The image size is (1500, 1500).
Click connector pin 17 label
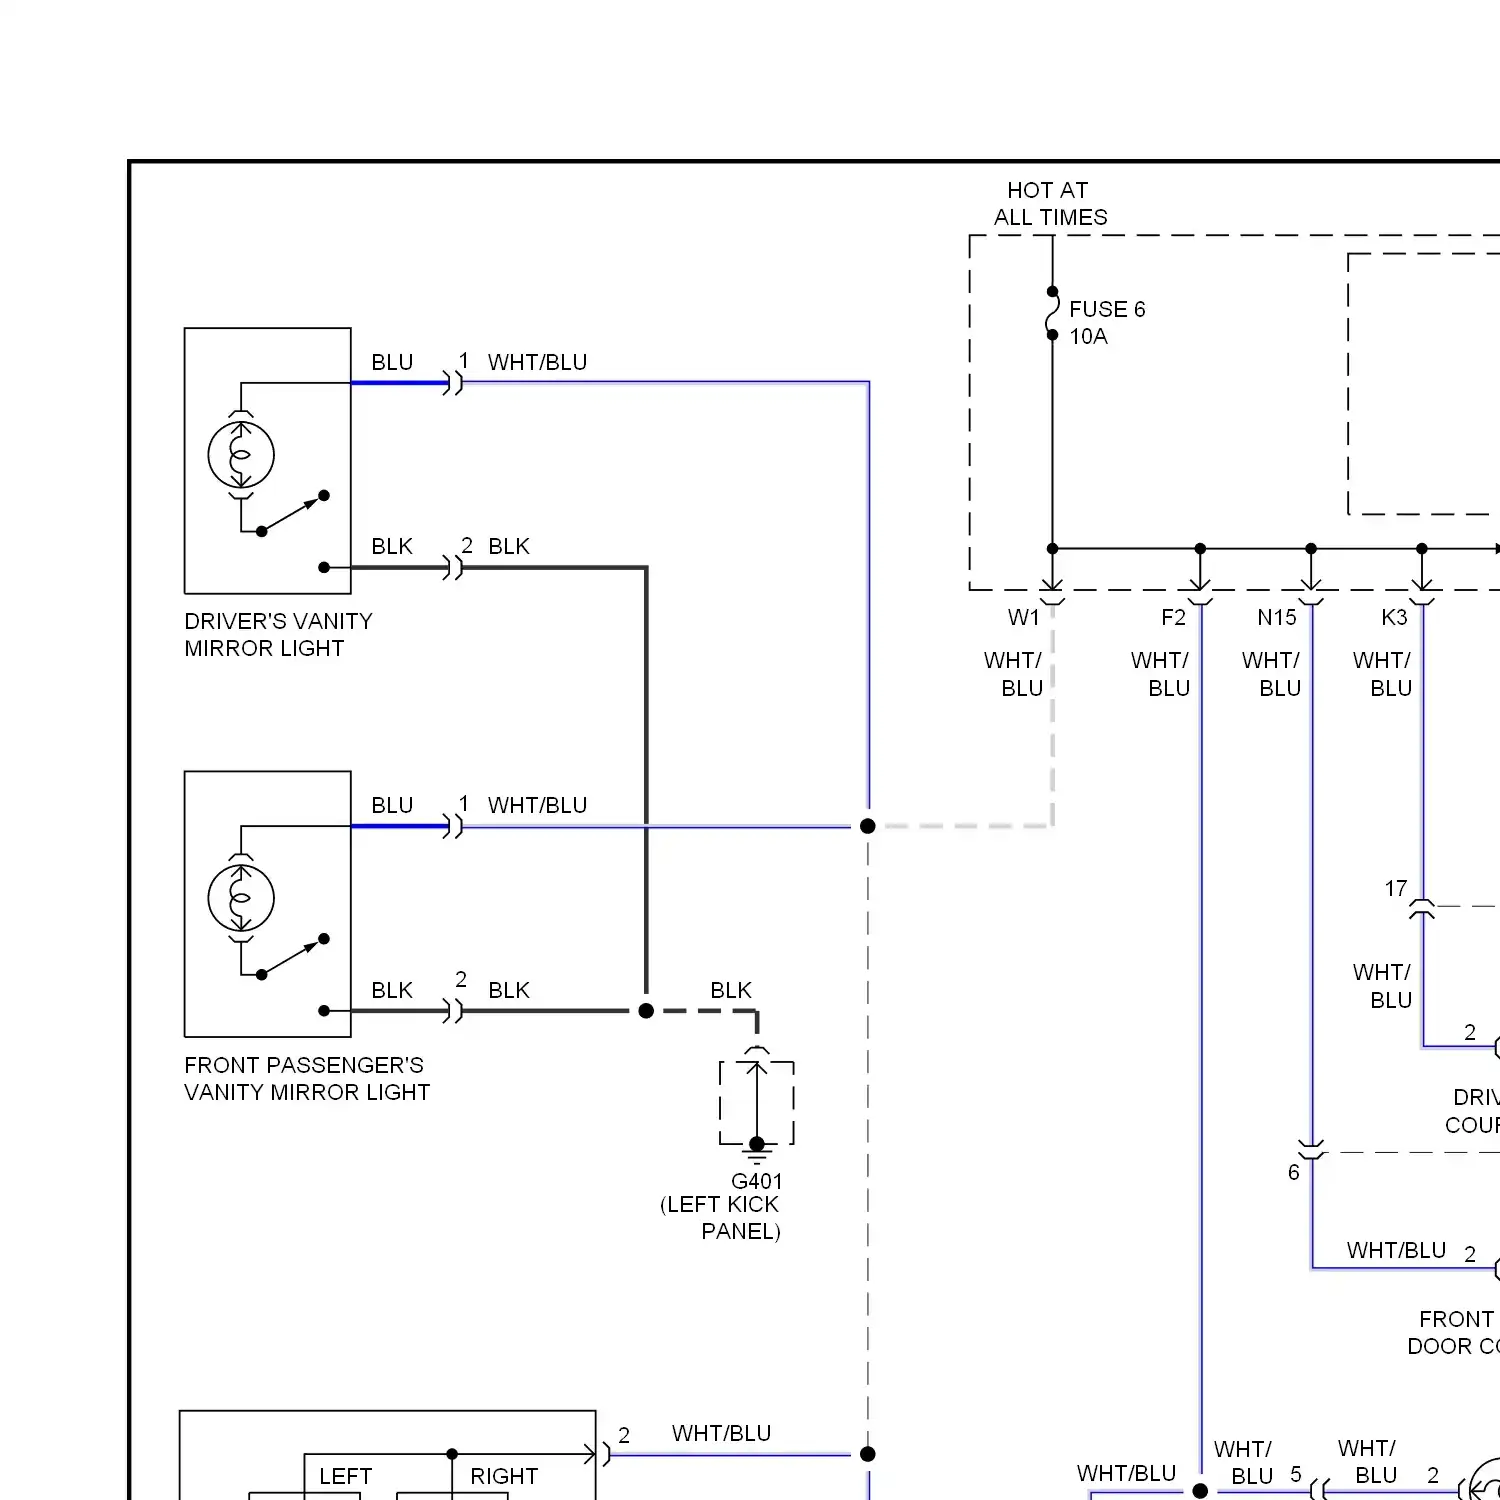click(1396, 889)
